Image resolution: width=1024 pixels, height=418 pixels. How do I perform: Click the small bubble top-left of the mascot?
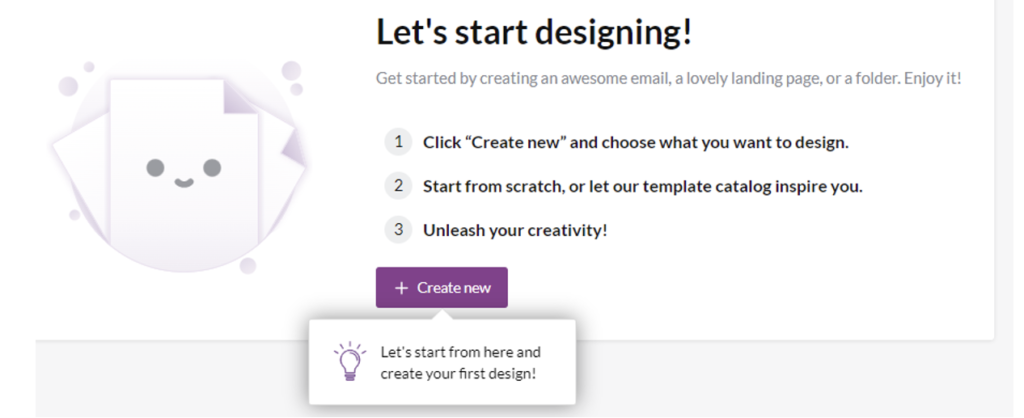click(88, 67)
